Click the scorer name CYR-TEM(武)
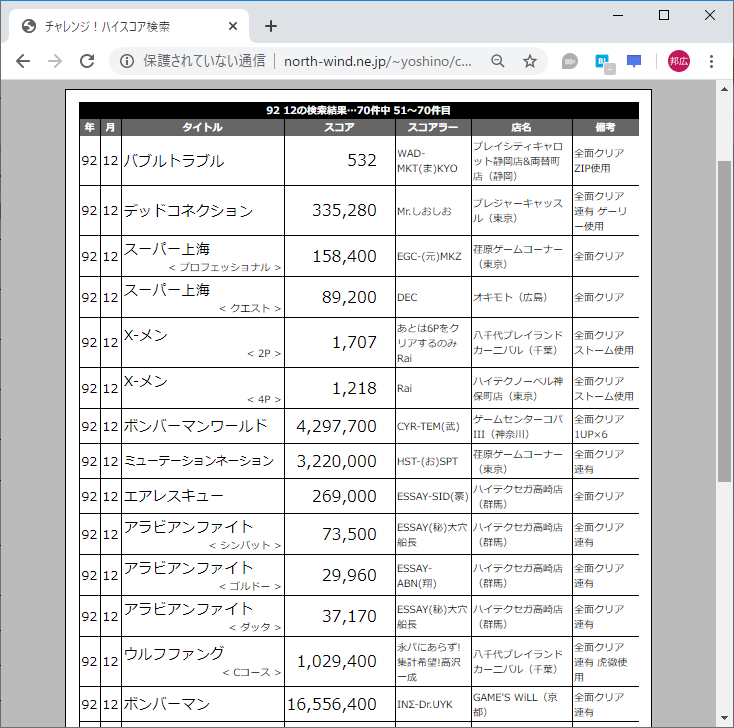The image size is (734, 728). click(428, 427)
